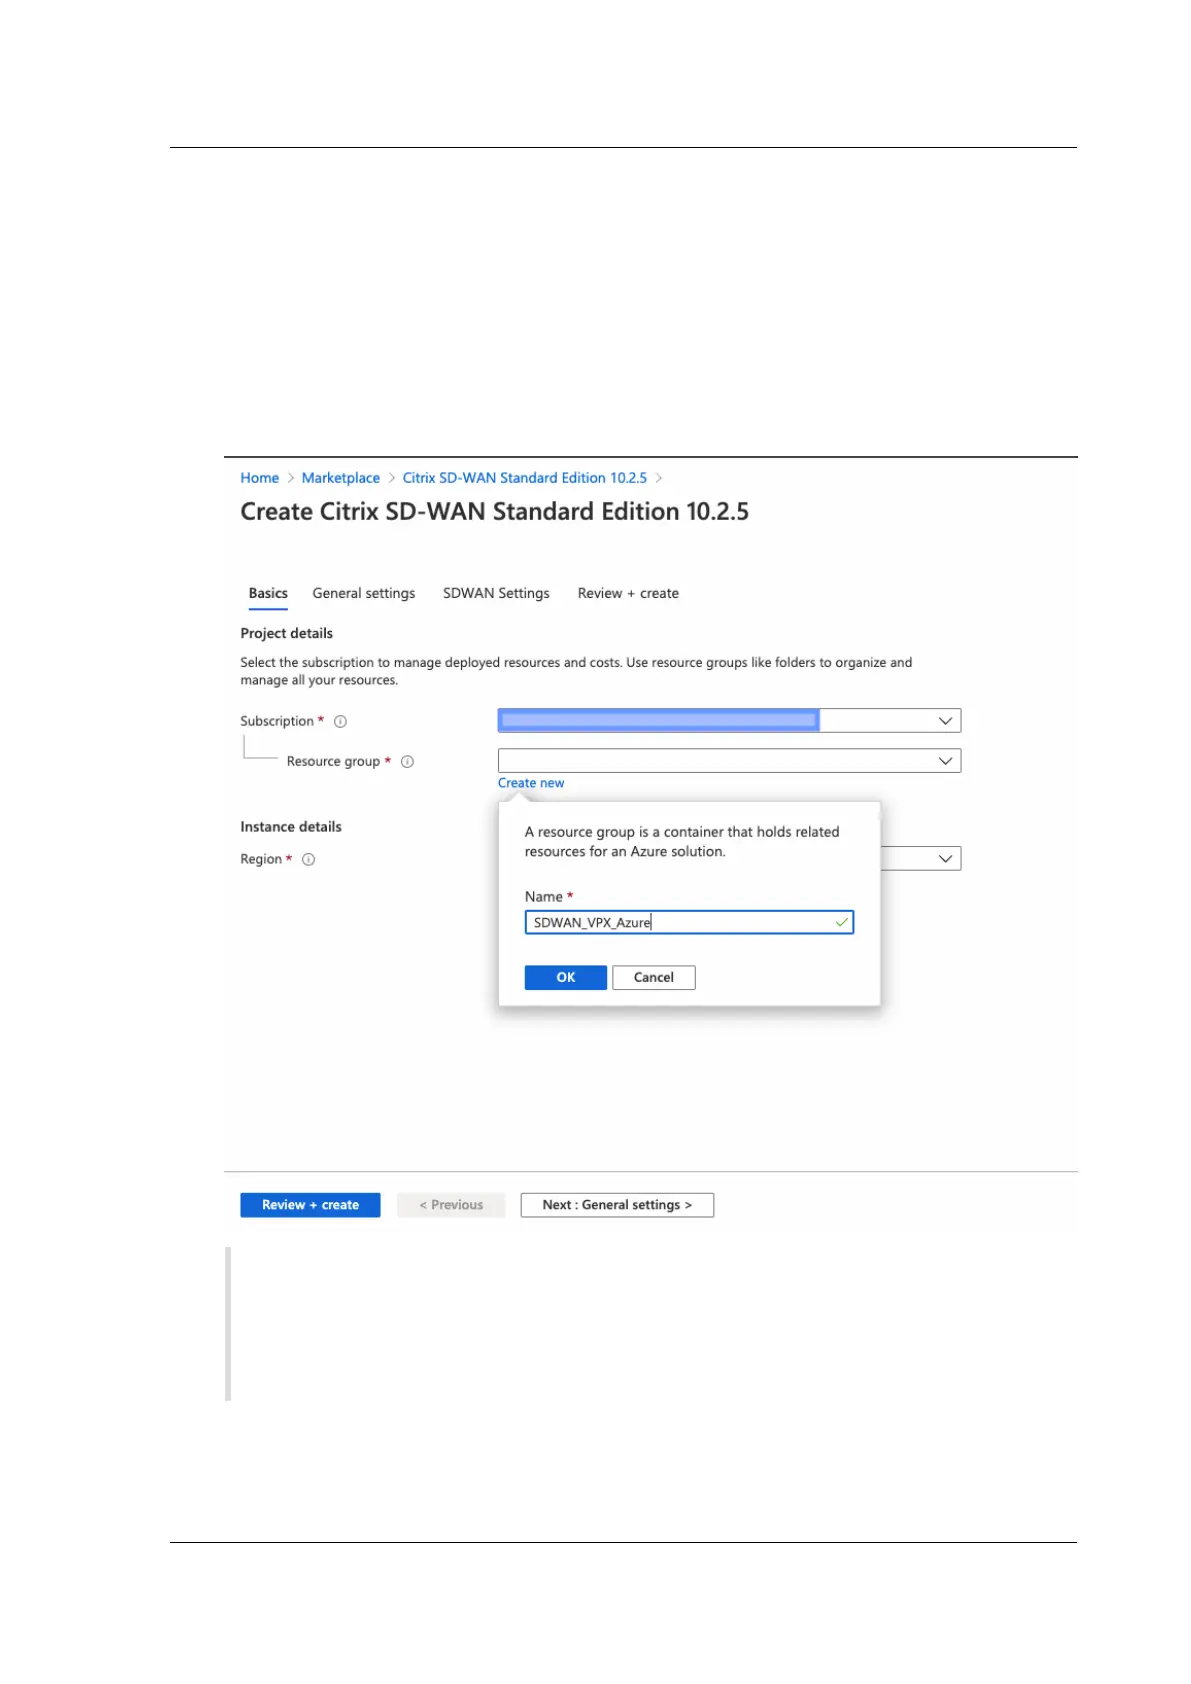Open the Subscription dropdown
This screenshot has height=1684, width=1191.
729,720
